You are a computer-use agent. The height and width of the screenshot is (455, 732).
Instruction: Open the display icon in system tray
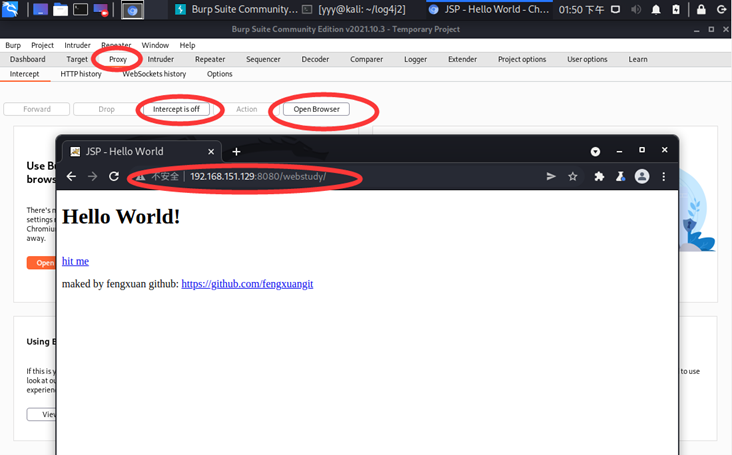tap(615, 9)
